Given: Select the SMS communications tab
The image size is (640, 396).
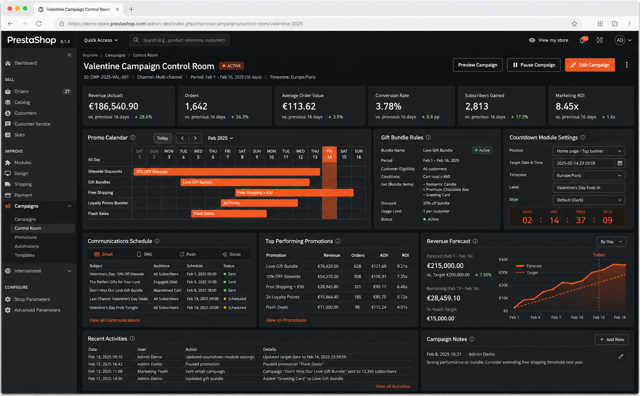Looking at the screenshot, I should [144, 254].
